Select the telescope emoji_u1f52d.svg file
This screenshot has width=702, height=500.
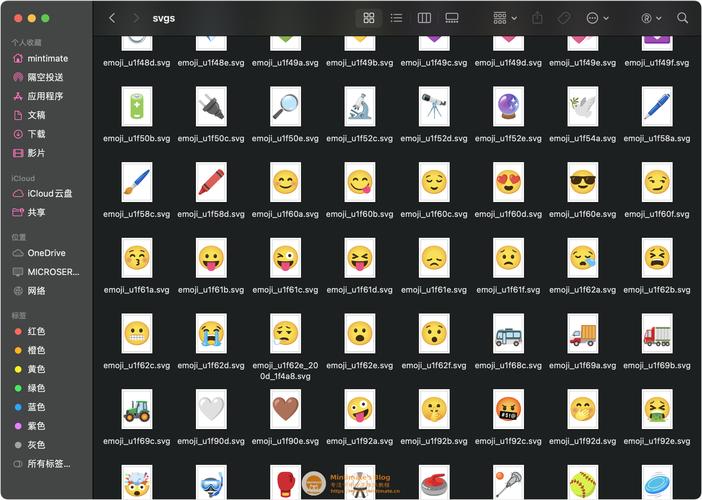tap(432, 106)
